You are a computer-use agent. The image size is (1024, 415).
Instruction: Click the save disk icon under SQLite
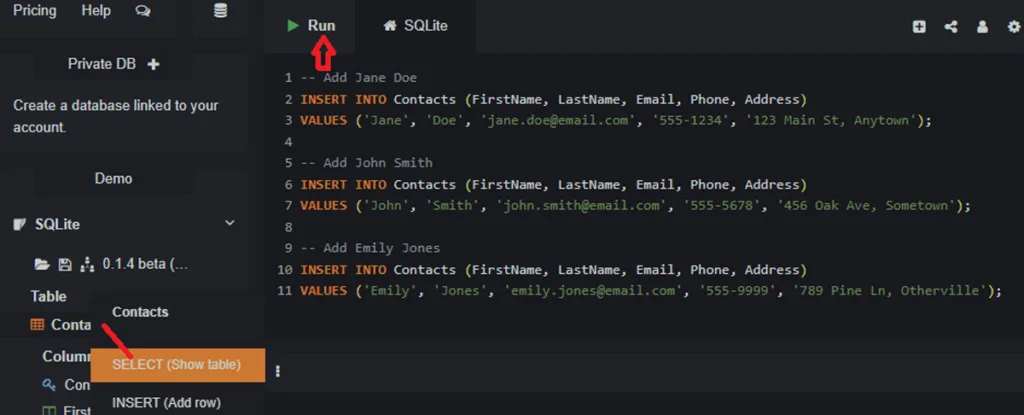click(65, 265)
